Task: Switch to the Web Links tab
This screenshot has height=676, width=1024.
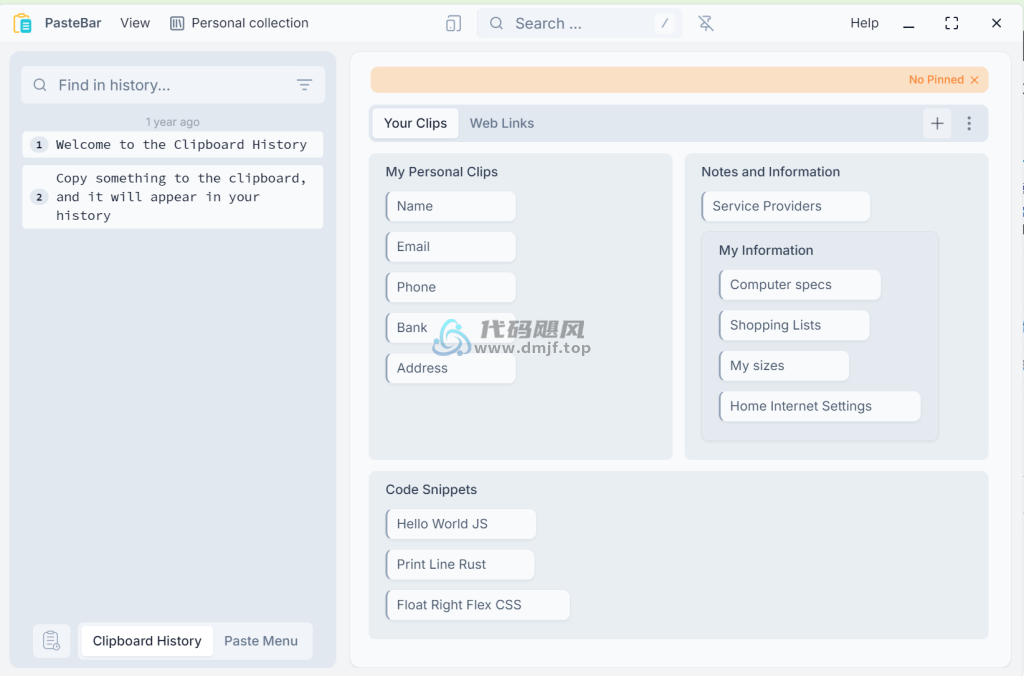Action: coord(502,123)
